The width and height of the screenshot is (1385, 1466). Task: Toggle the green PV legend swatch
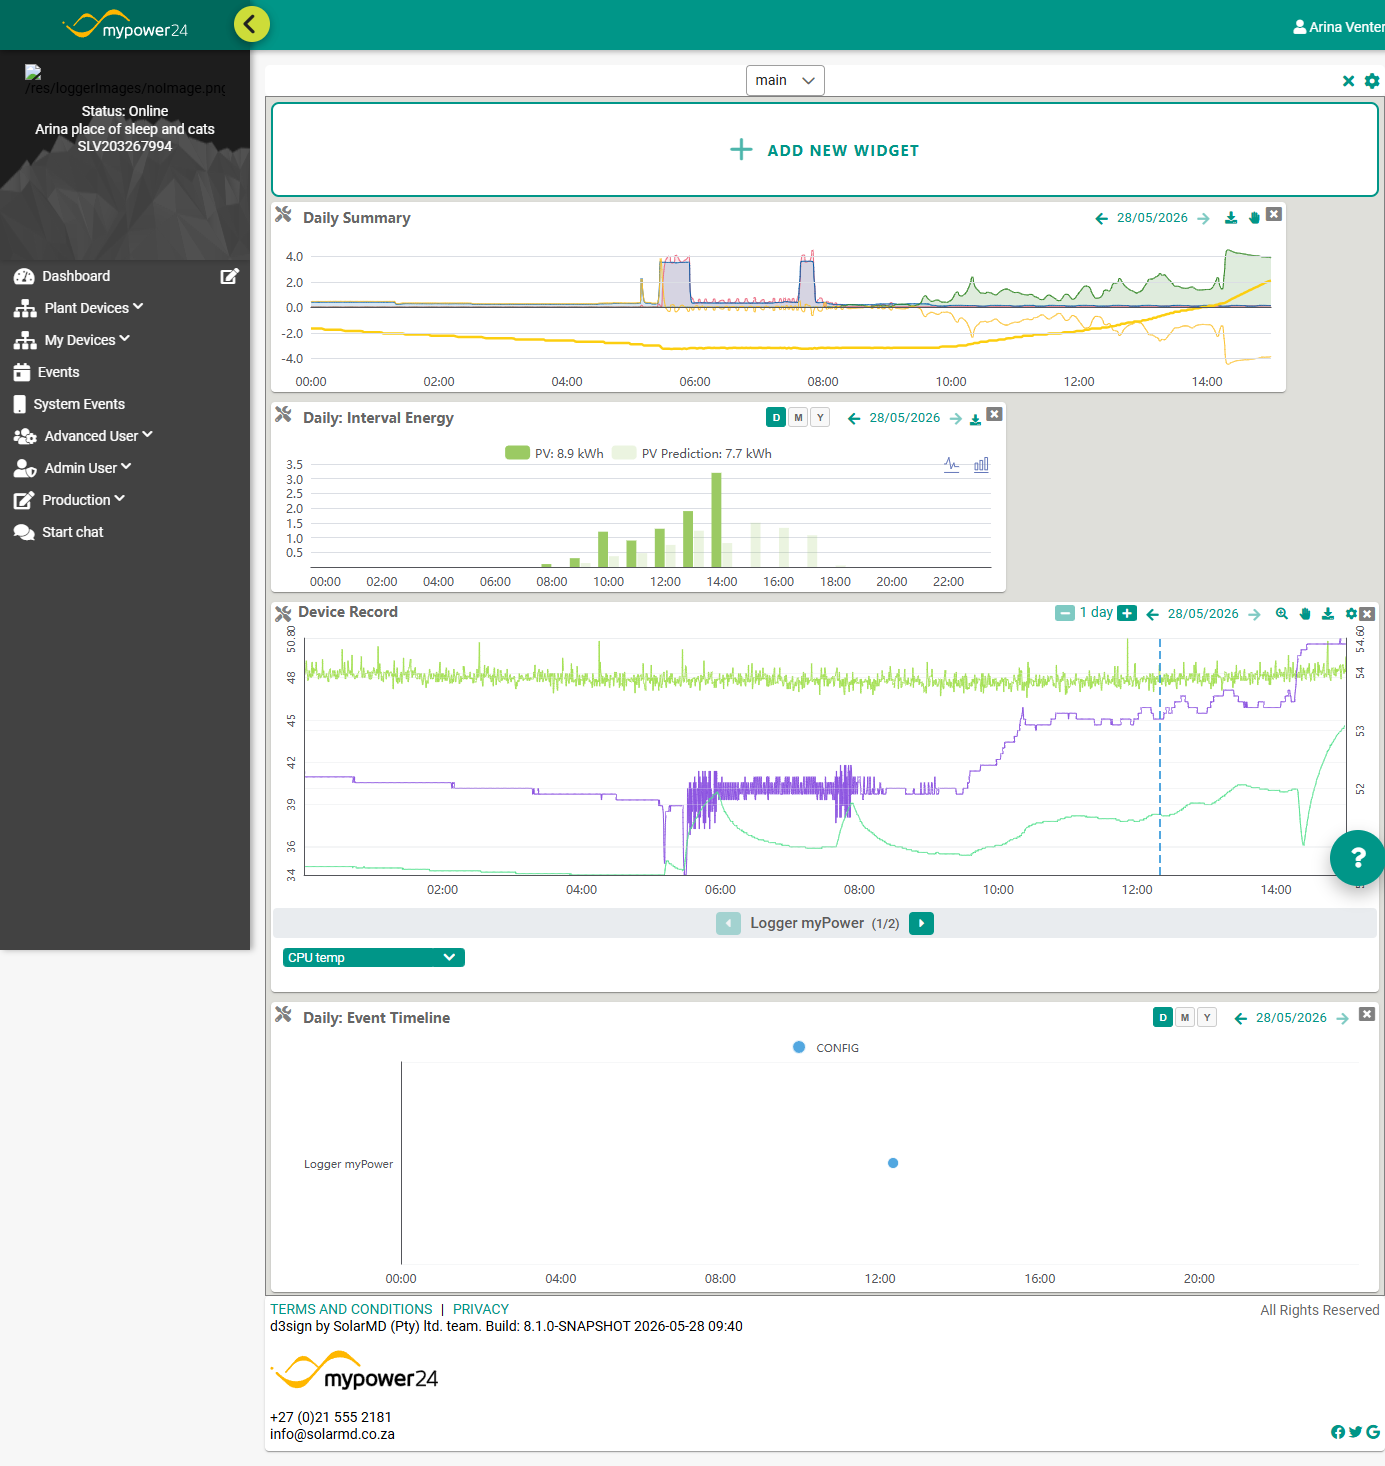pos(517,453)
